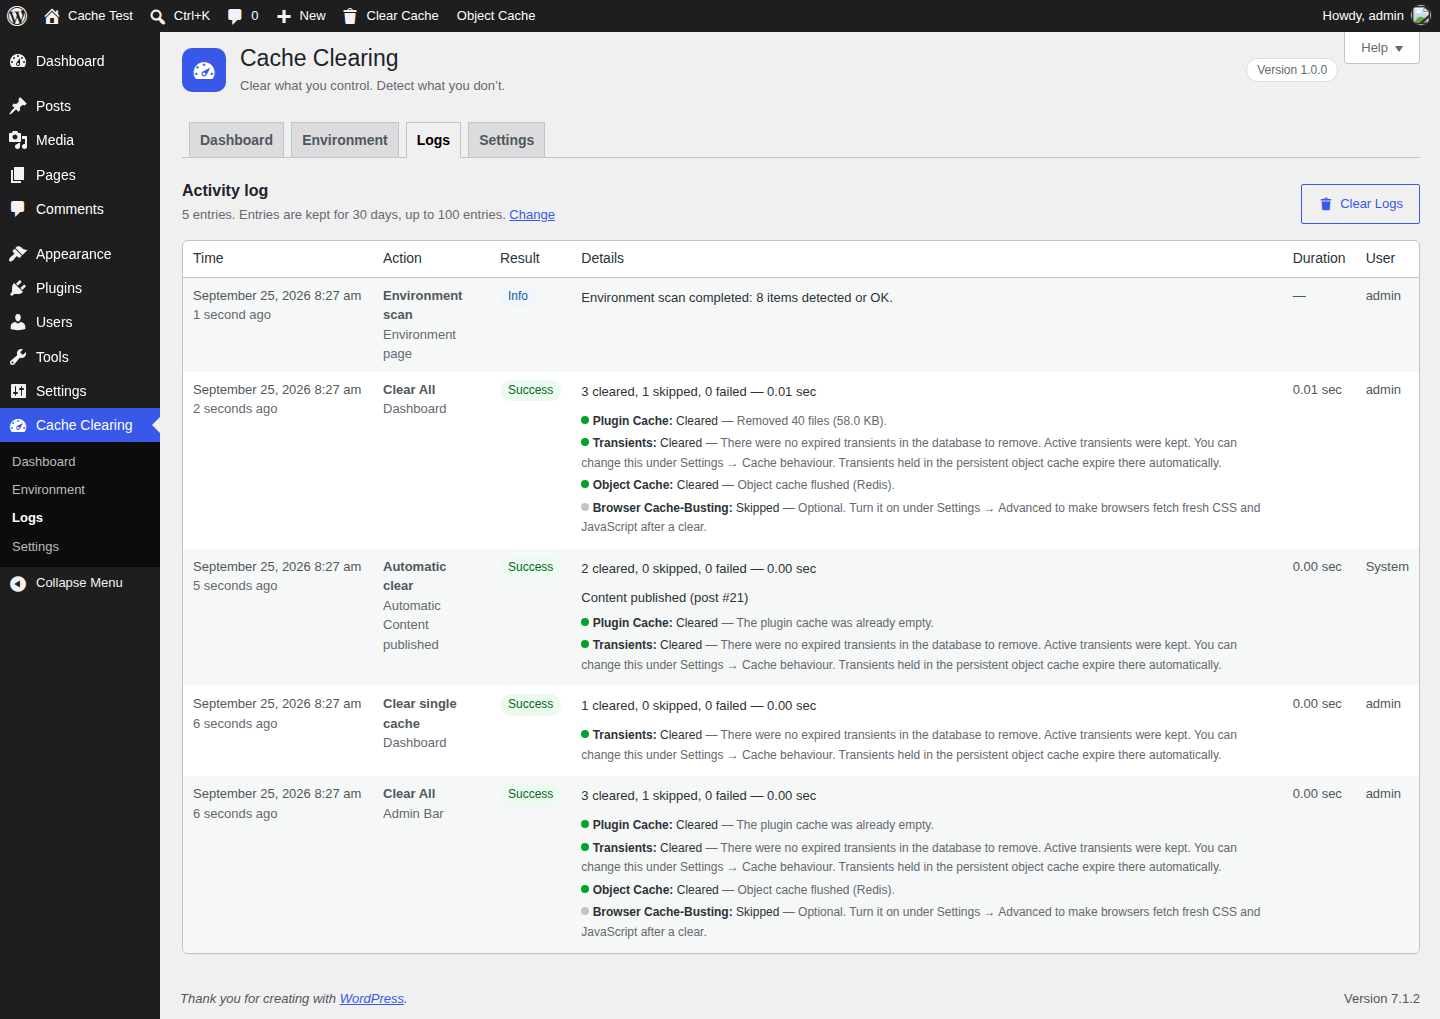Open Users via the person icon
Viewport: 1440px width, 1019px height.
point(18,322)
